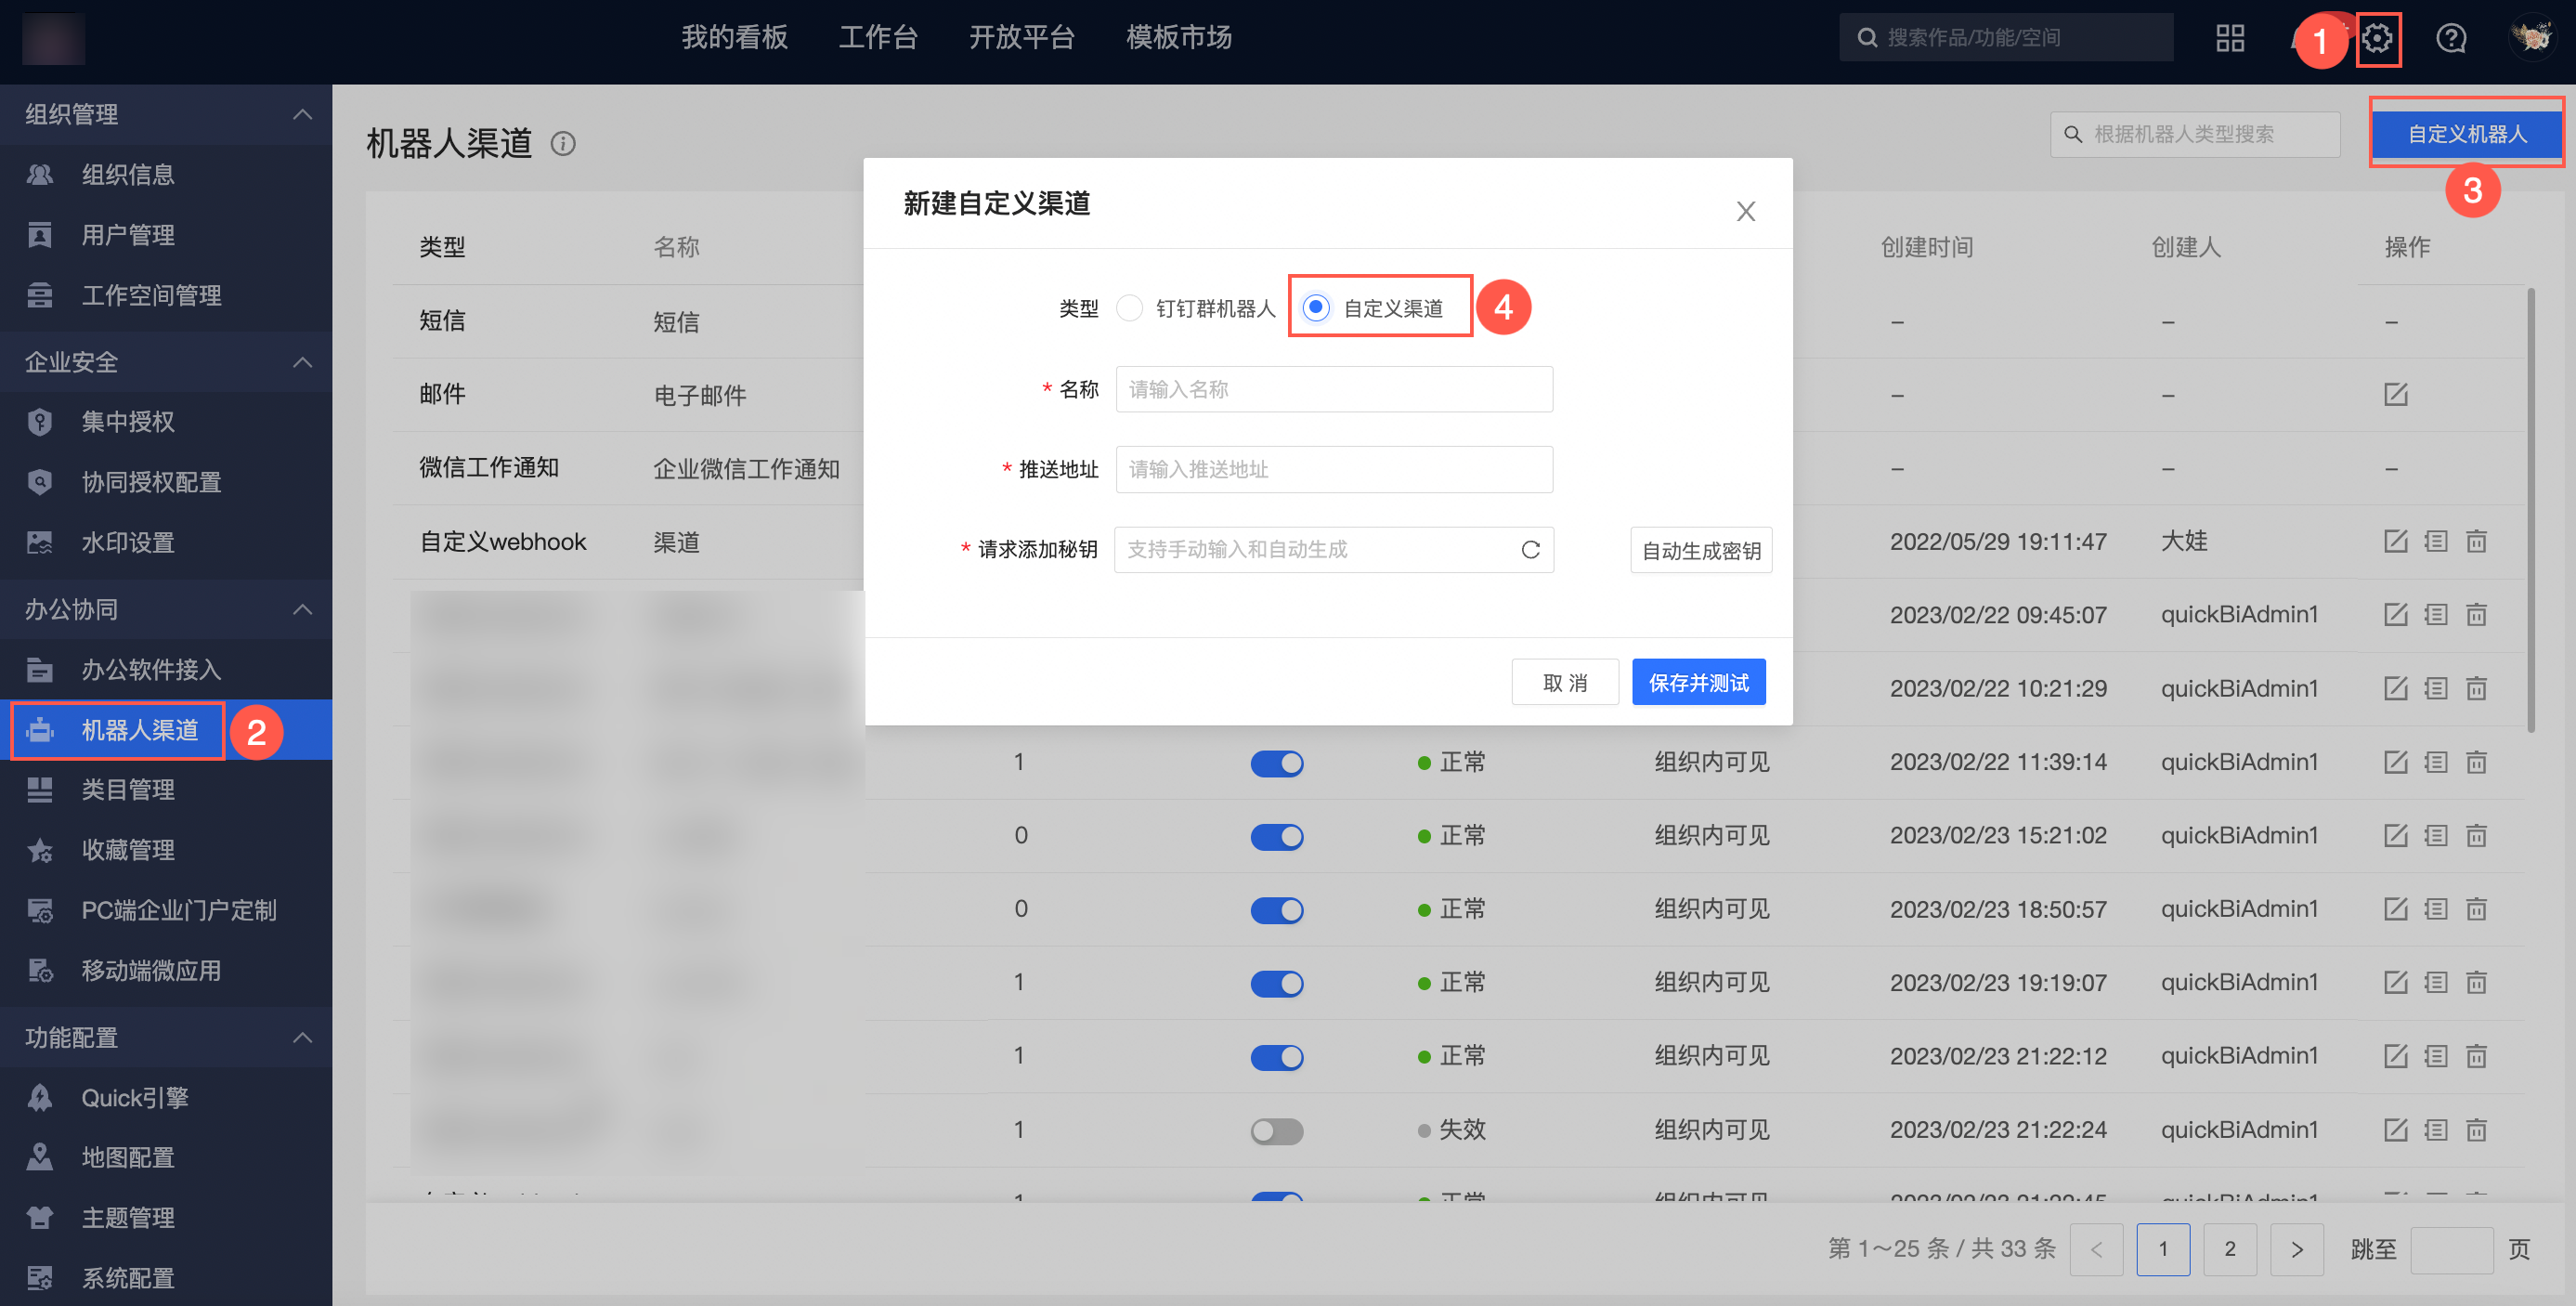Delete the 2023/02/23 18:50:57 row
2576x1306 pixels.
click(x=2476, y=909)
